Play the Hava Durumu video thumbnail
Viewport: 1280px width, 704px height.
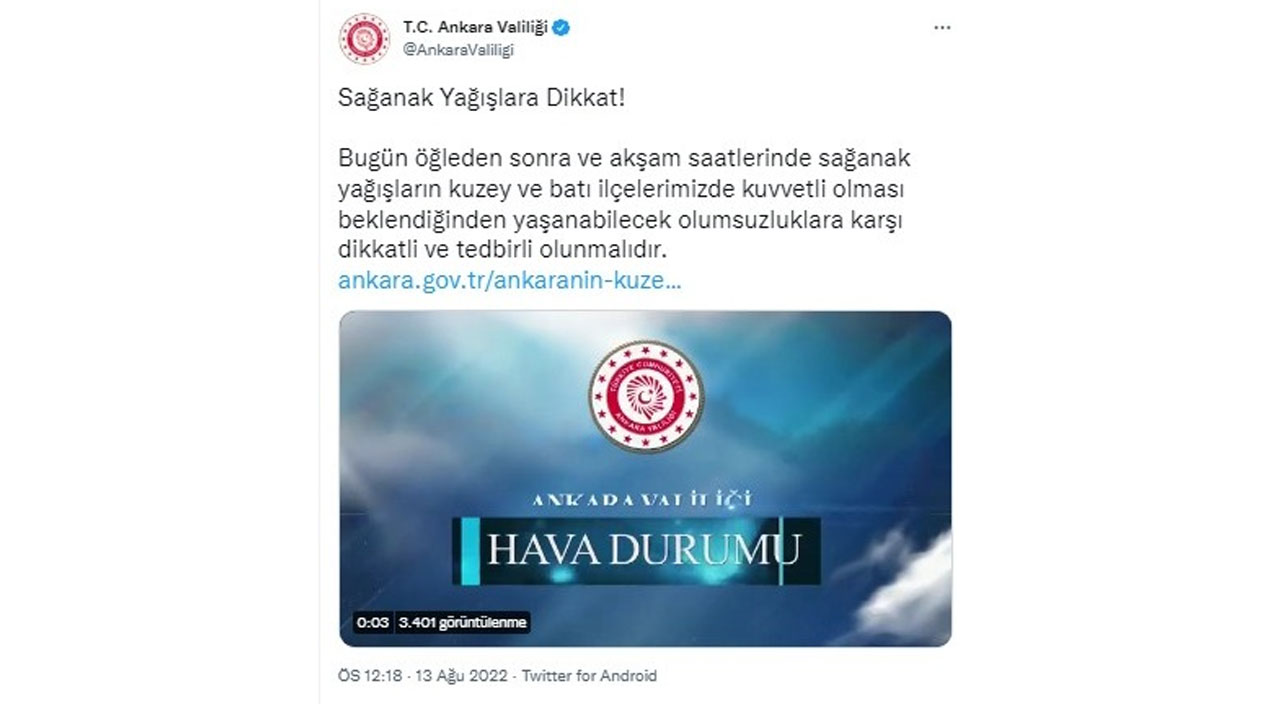click(645, 478)
